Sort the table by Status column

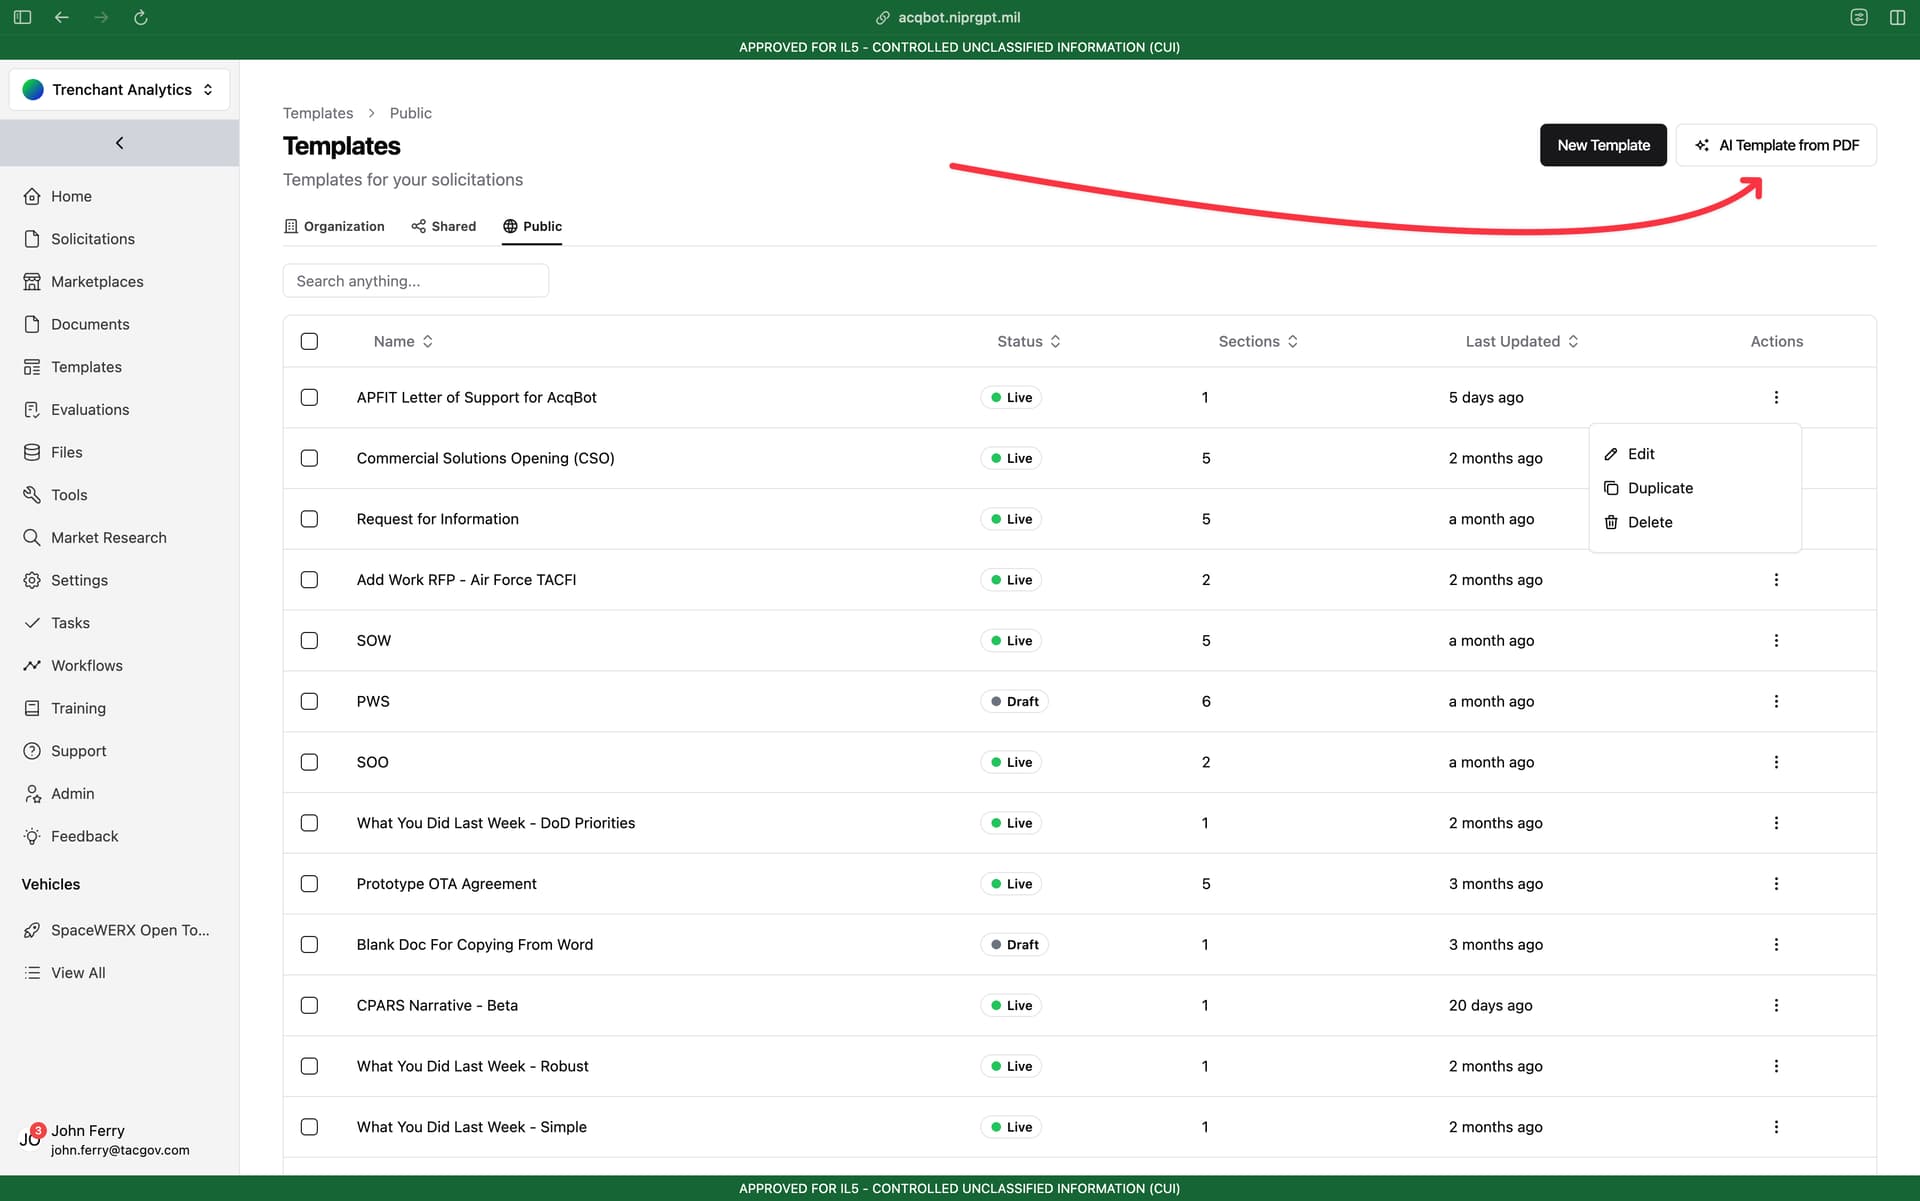coord(1028,342)
